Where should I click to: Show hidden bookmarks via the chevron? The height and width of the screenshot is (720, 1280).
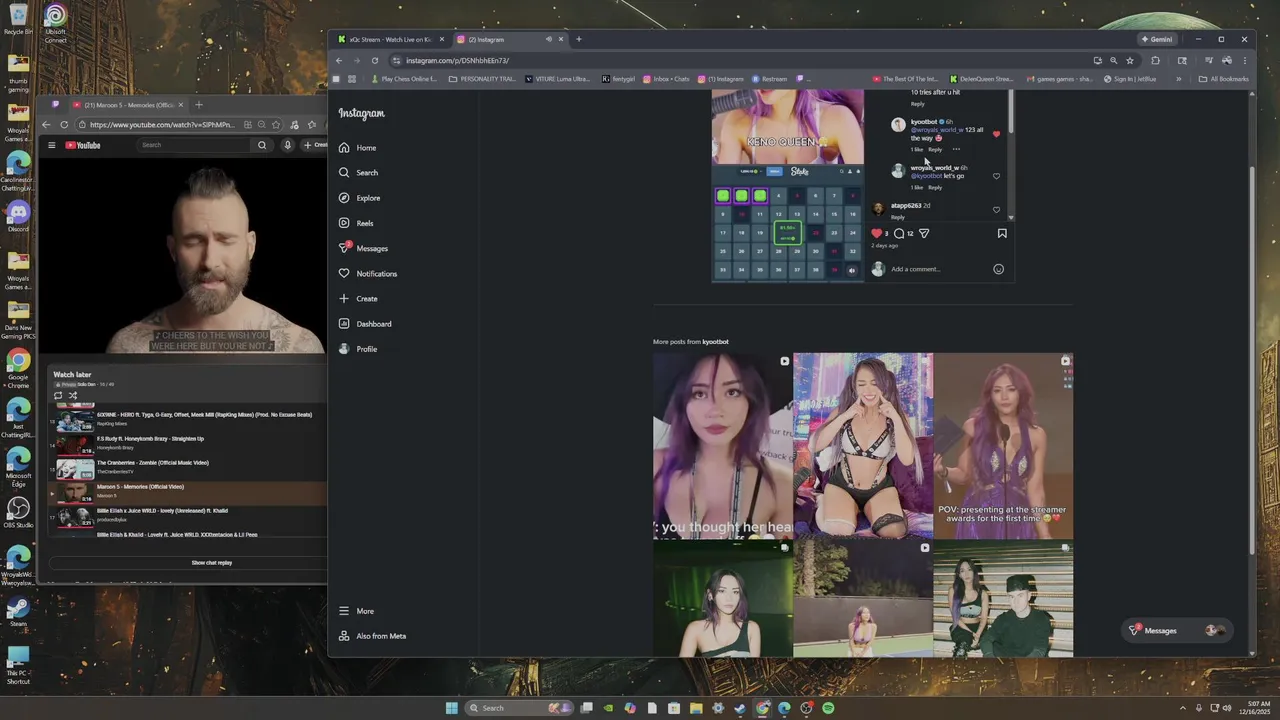[1178, 79]
